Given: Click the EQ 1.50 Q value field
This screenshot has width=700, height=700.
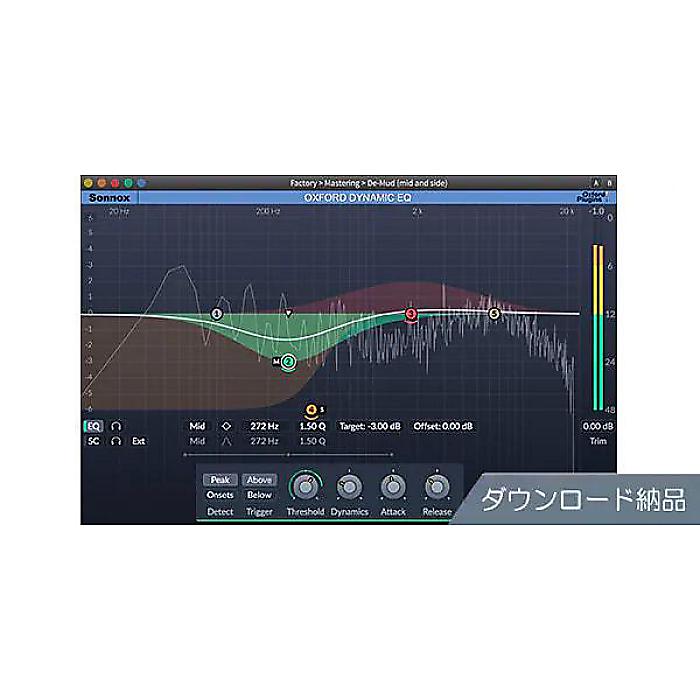Looking at the screenshot, I should tap(312, 426).
